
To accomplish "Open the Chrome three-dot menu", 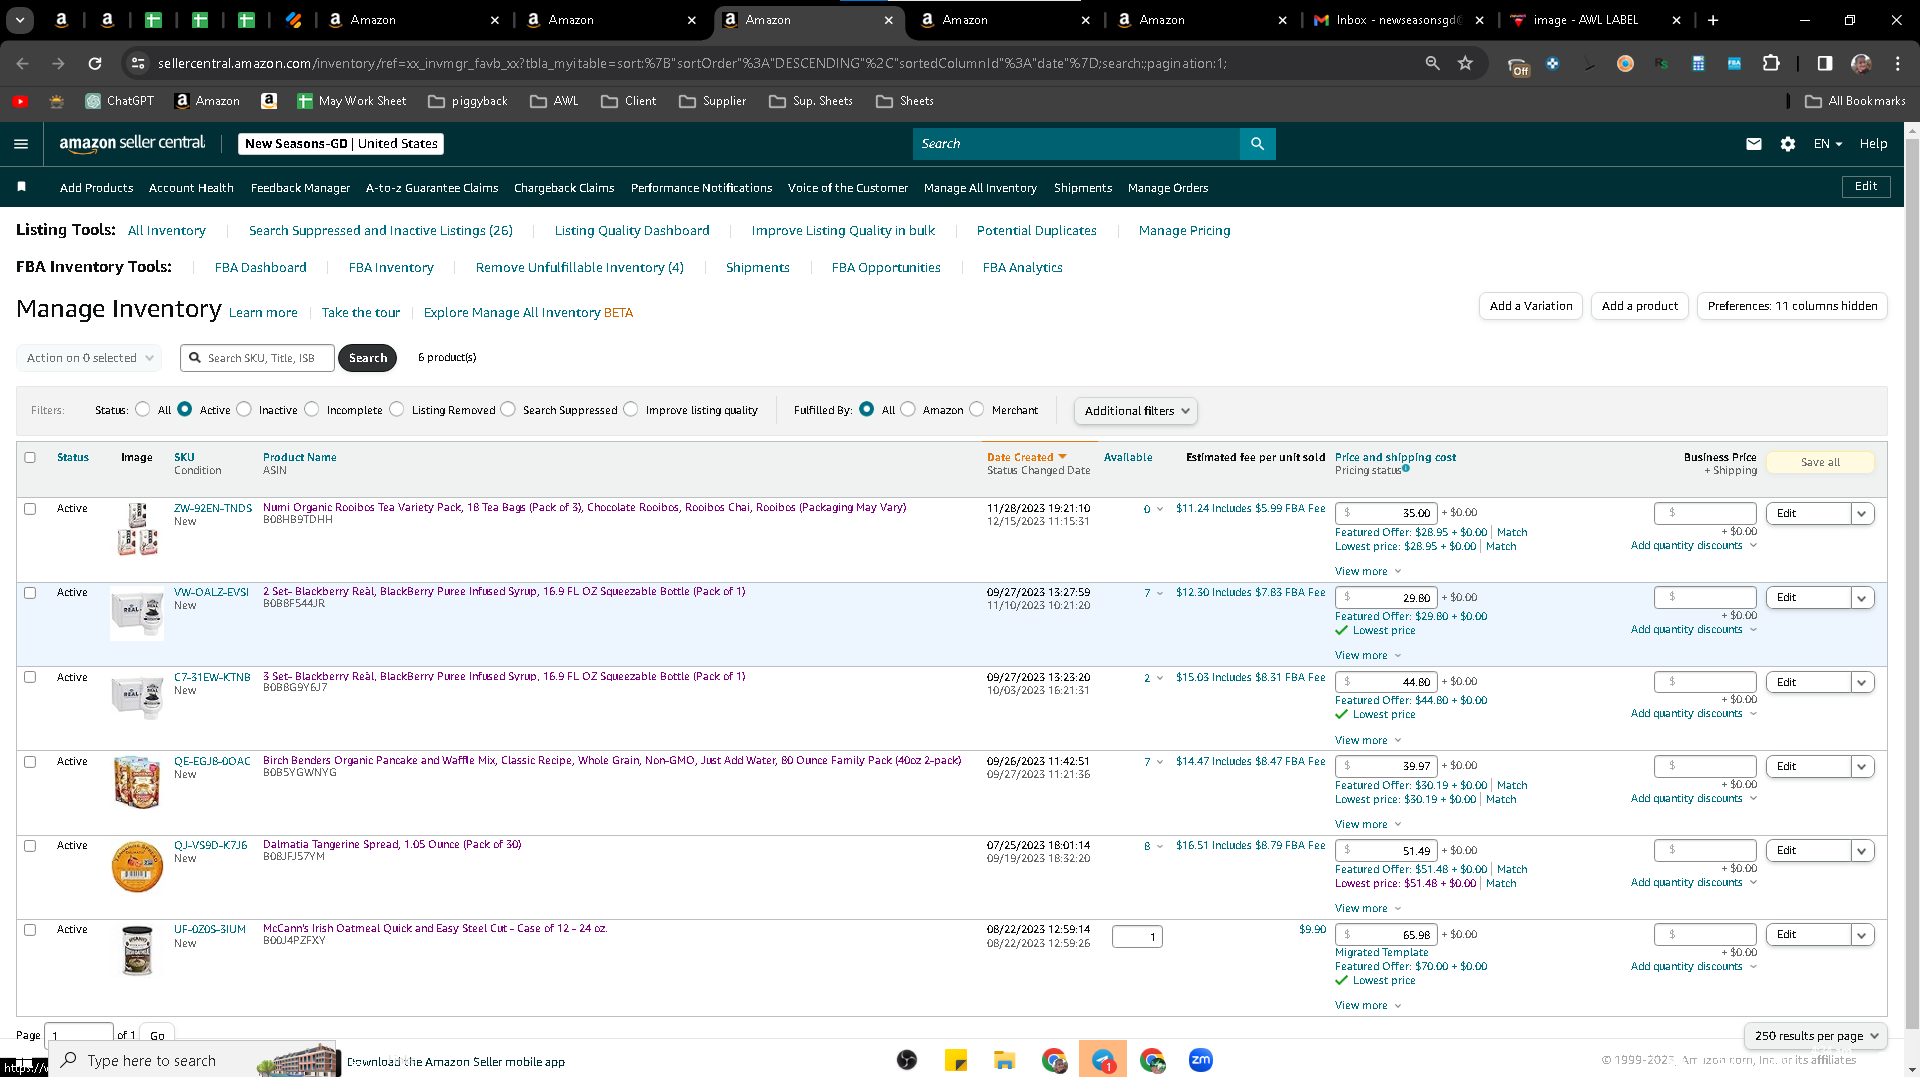I will pos(1898,63).
